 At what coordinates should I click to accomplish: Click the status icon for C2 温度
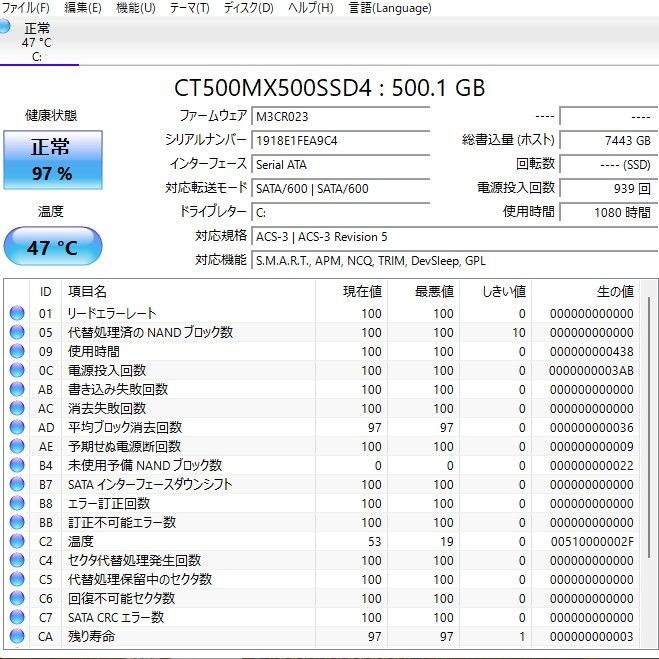tap(17, 541)
